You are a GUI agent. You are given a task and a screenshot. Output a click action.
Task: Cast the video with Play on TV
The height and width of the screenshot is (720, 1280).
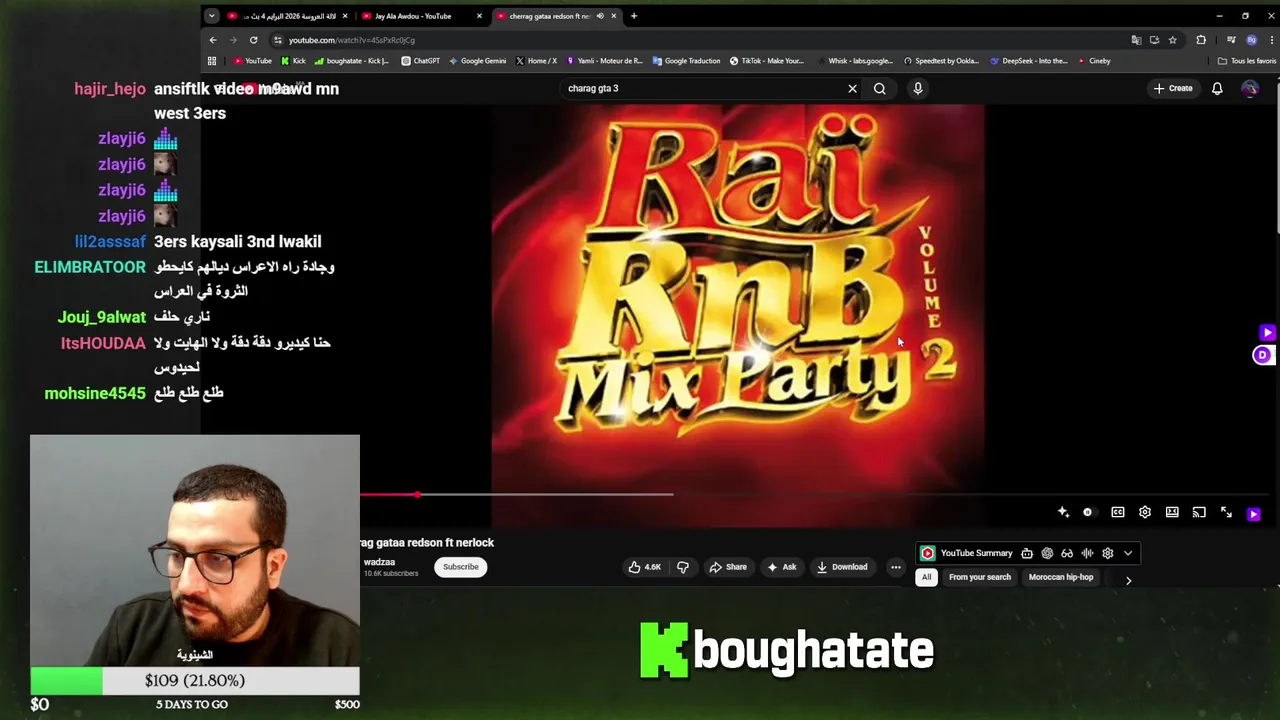[x=1199, y=512]
